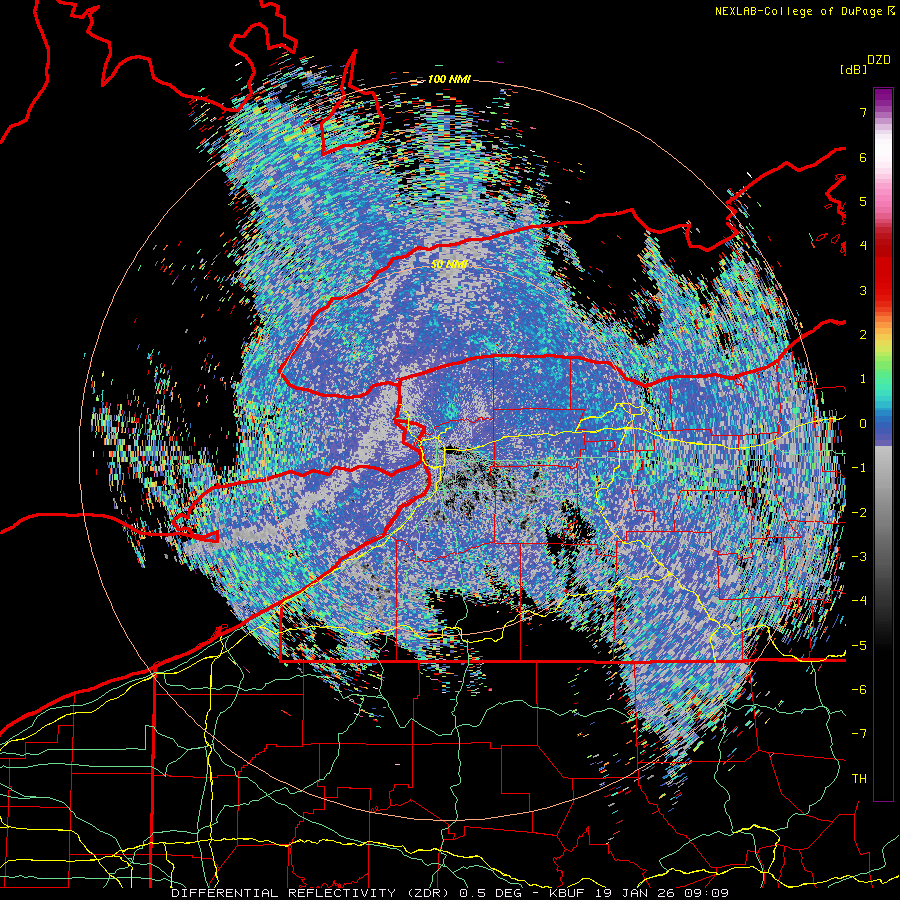Click the -3 value on the dB scale
This screenshot has height=900, width=900.
point(859,557)
